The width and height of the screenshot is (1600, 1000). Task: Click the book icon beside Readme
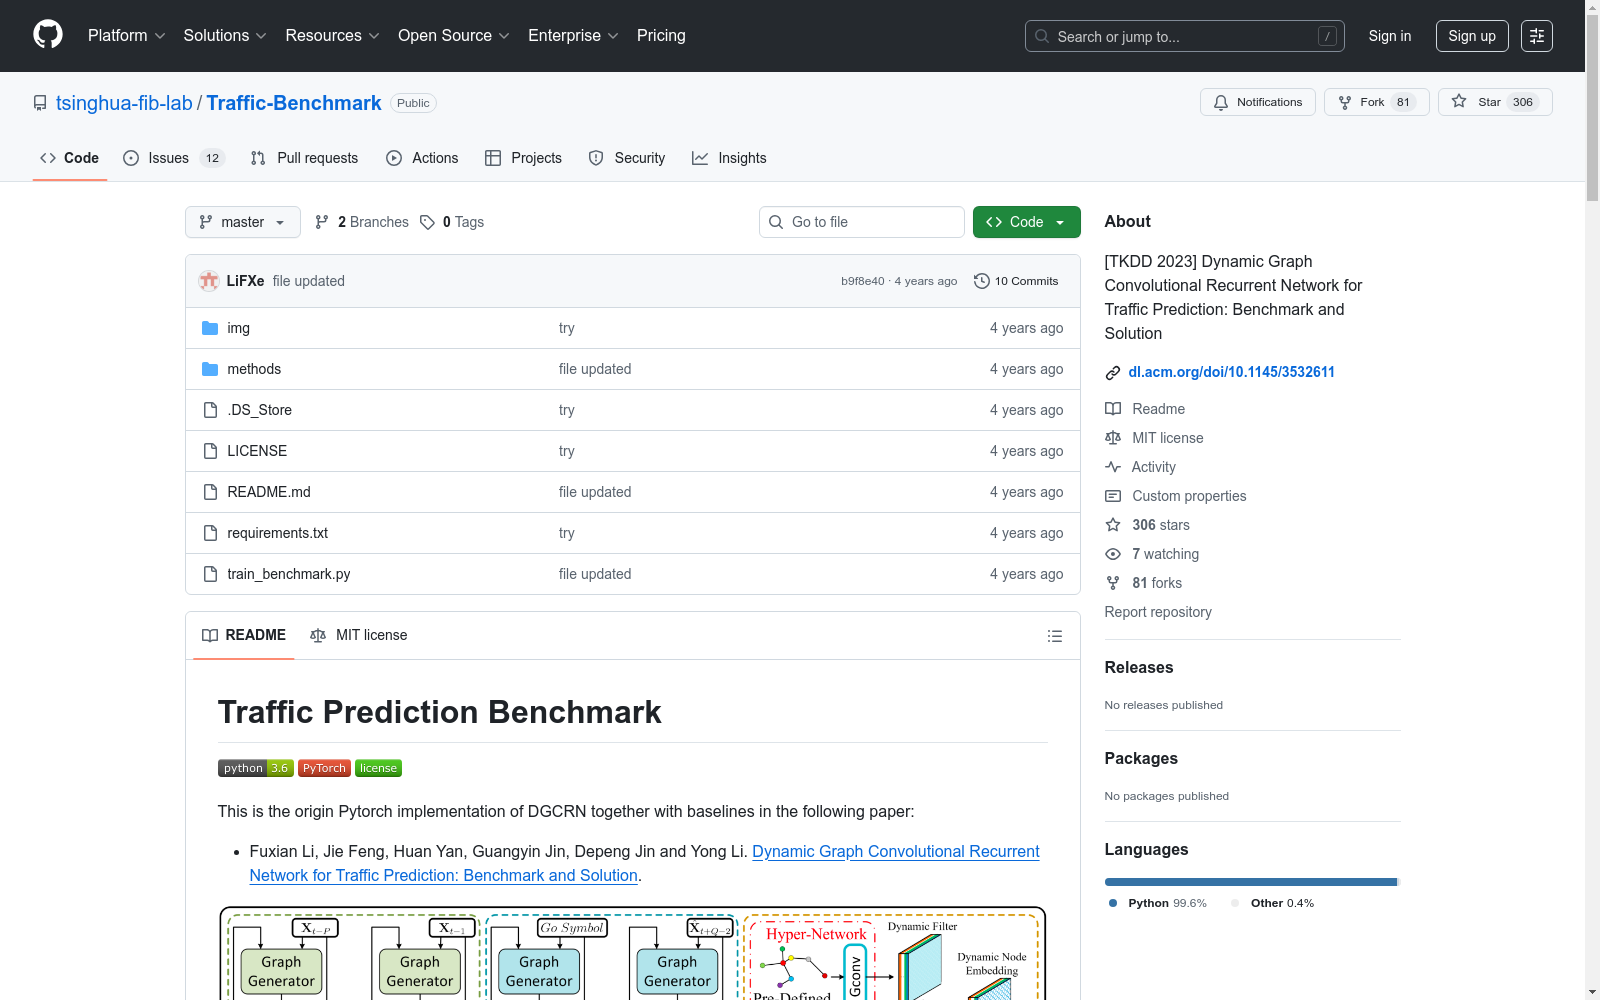click(x=1113, y=409)
